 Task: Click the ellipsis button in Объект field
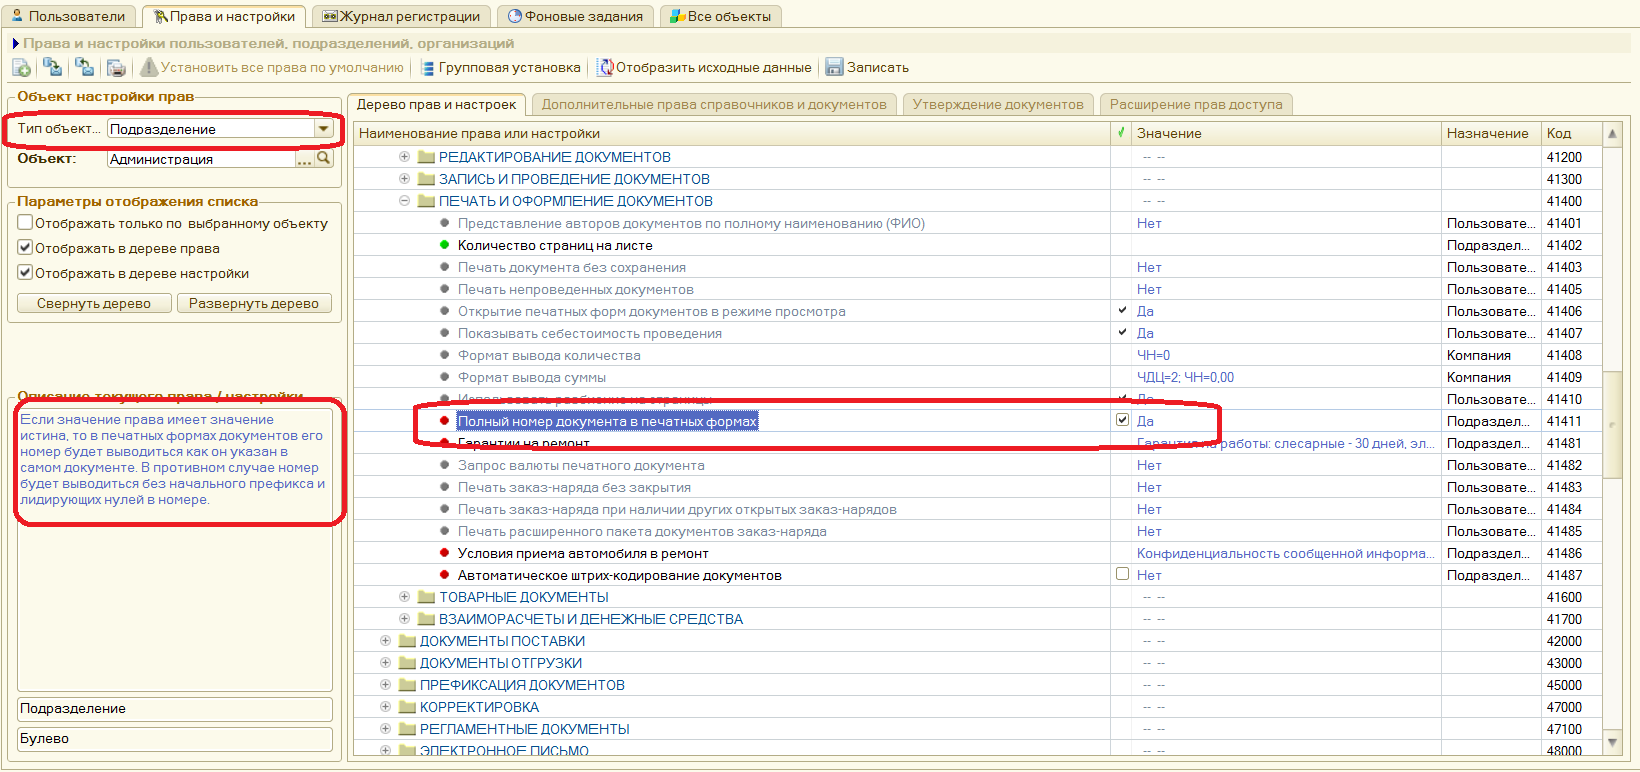pyautogui.click(x=305, y=159)
